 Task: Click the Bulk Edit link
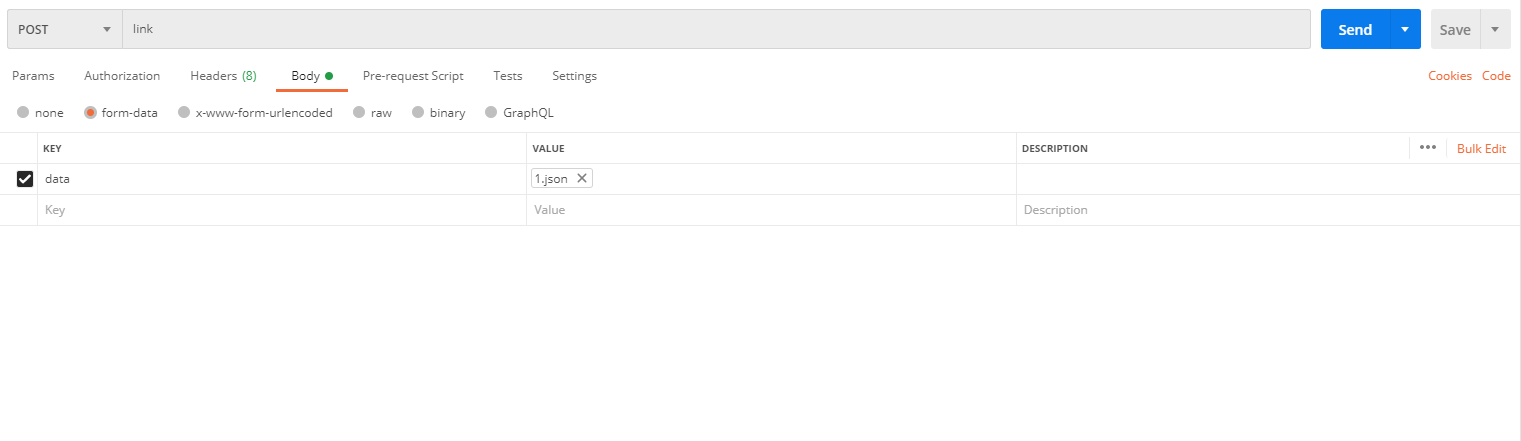click(1481, 148)
